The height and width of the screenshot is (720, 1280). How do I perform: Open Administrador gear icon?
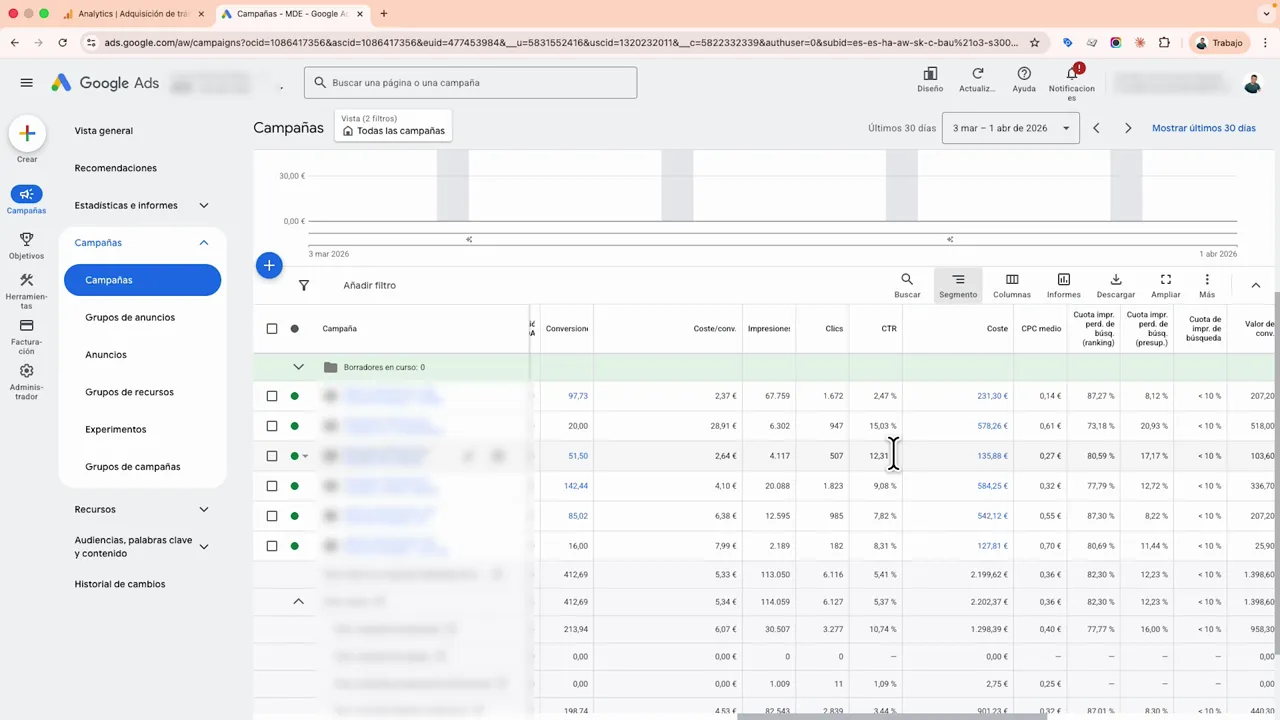27,371
